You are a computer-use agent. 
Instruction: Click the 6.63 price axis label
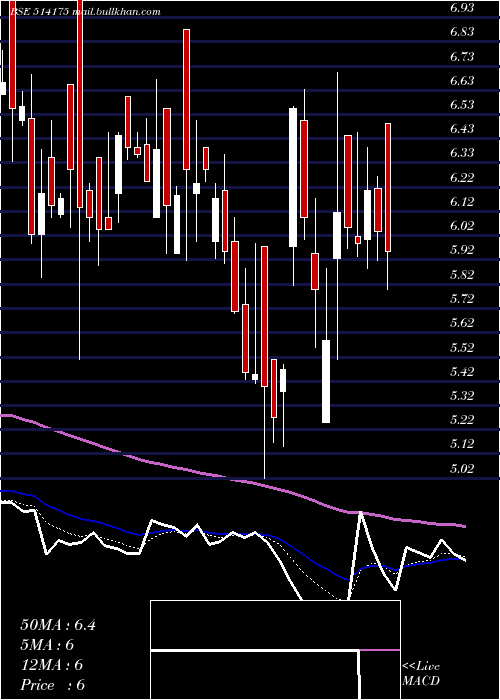[x=462, y=81]
